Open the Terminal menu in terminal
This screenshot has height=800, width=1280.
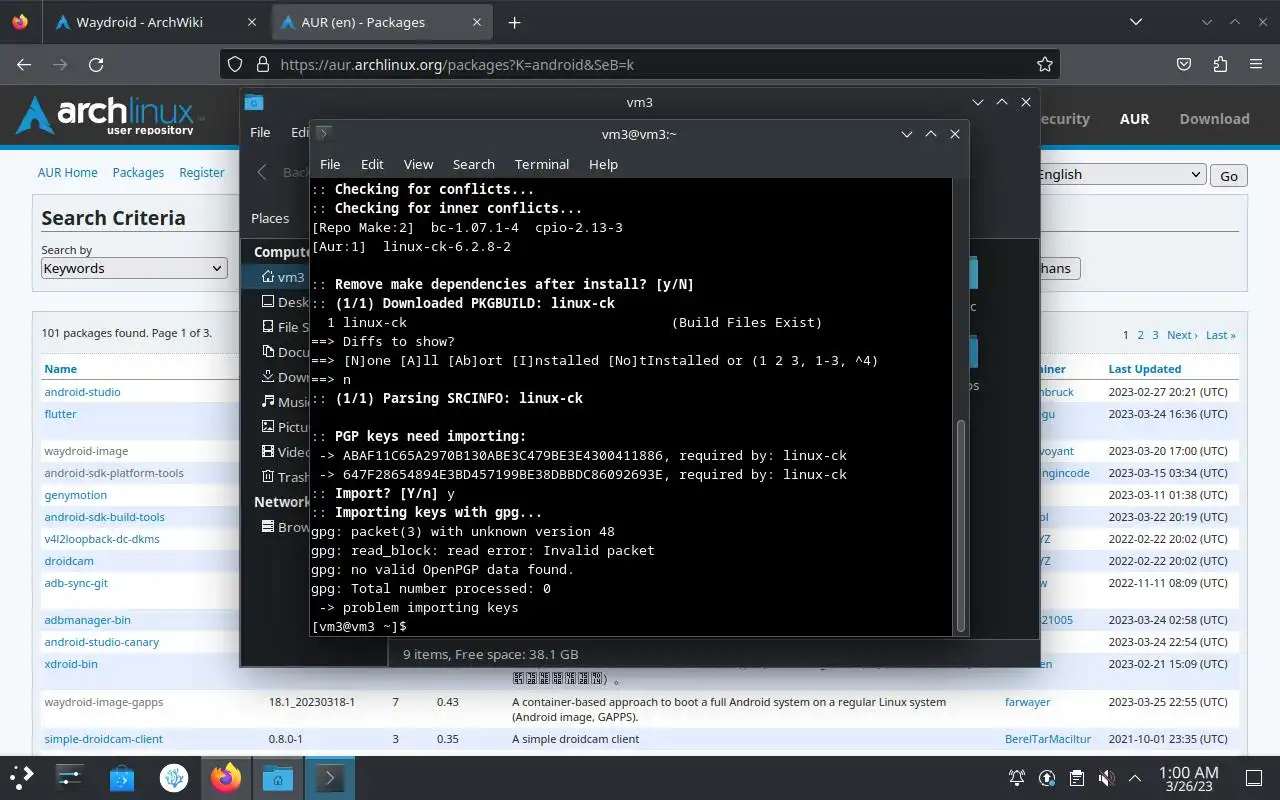[x=541, y=164]
